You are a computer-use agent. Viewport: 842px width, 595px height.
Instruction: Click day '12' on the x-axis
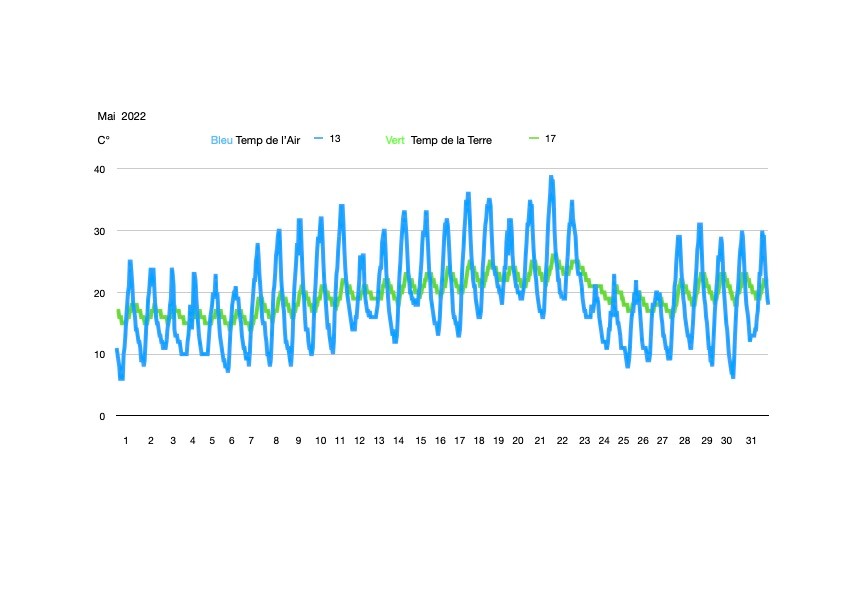tap(359, 440)
